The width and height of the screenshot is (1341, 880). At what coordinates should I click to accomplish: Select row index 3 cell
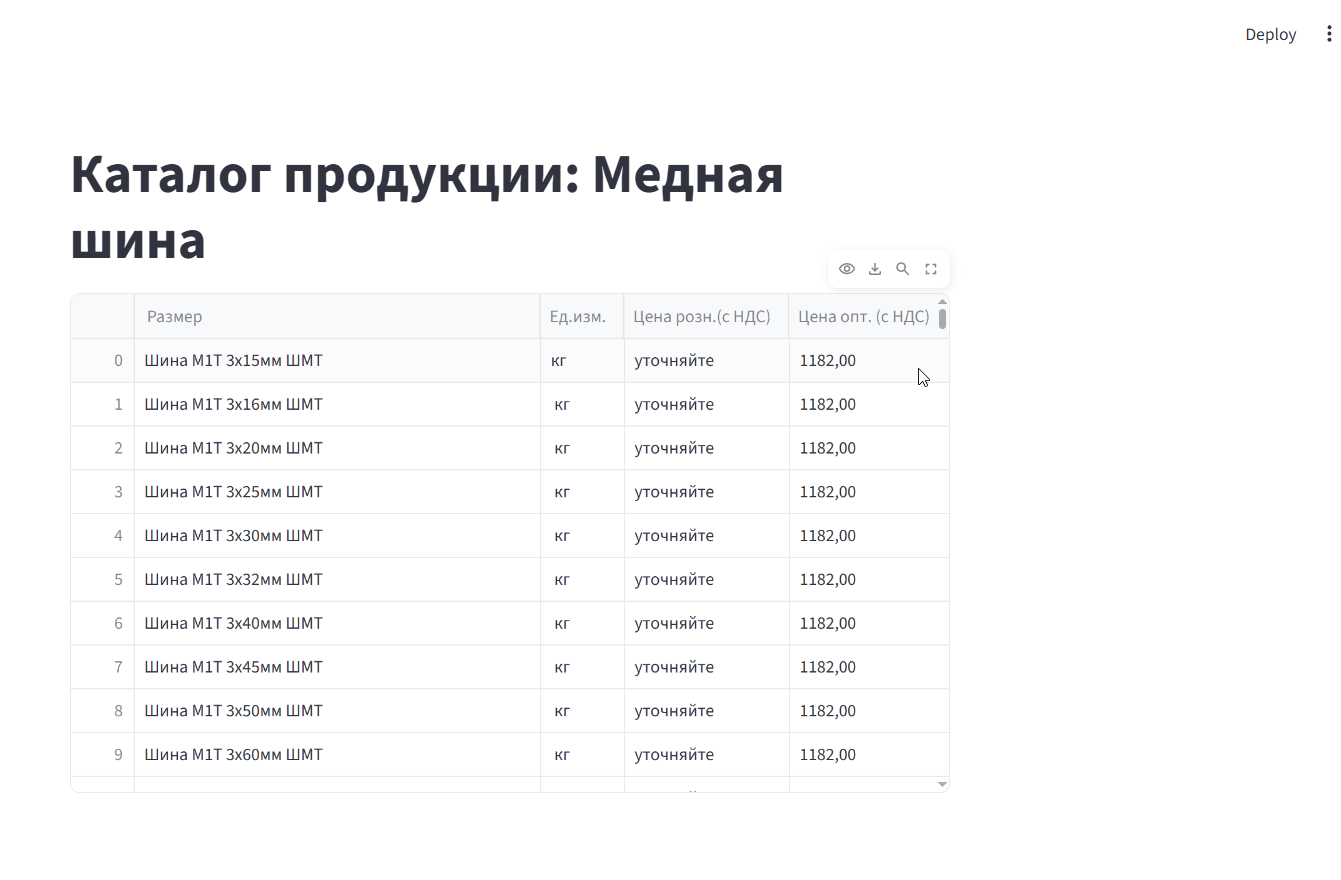102,492
